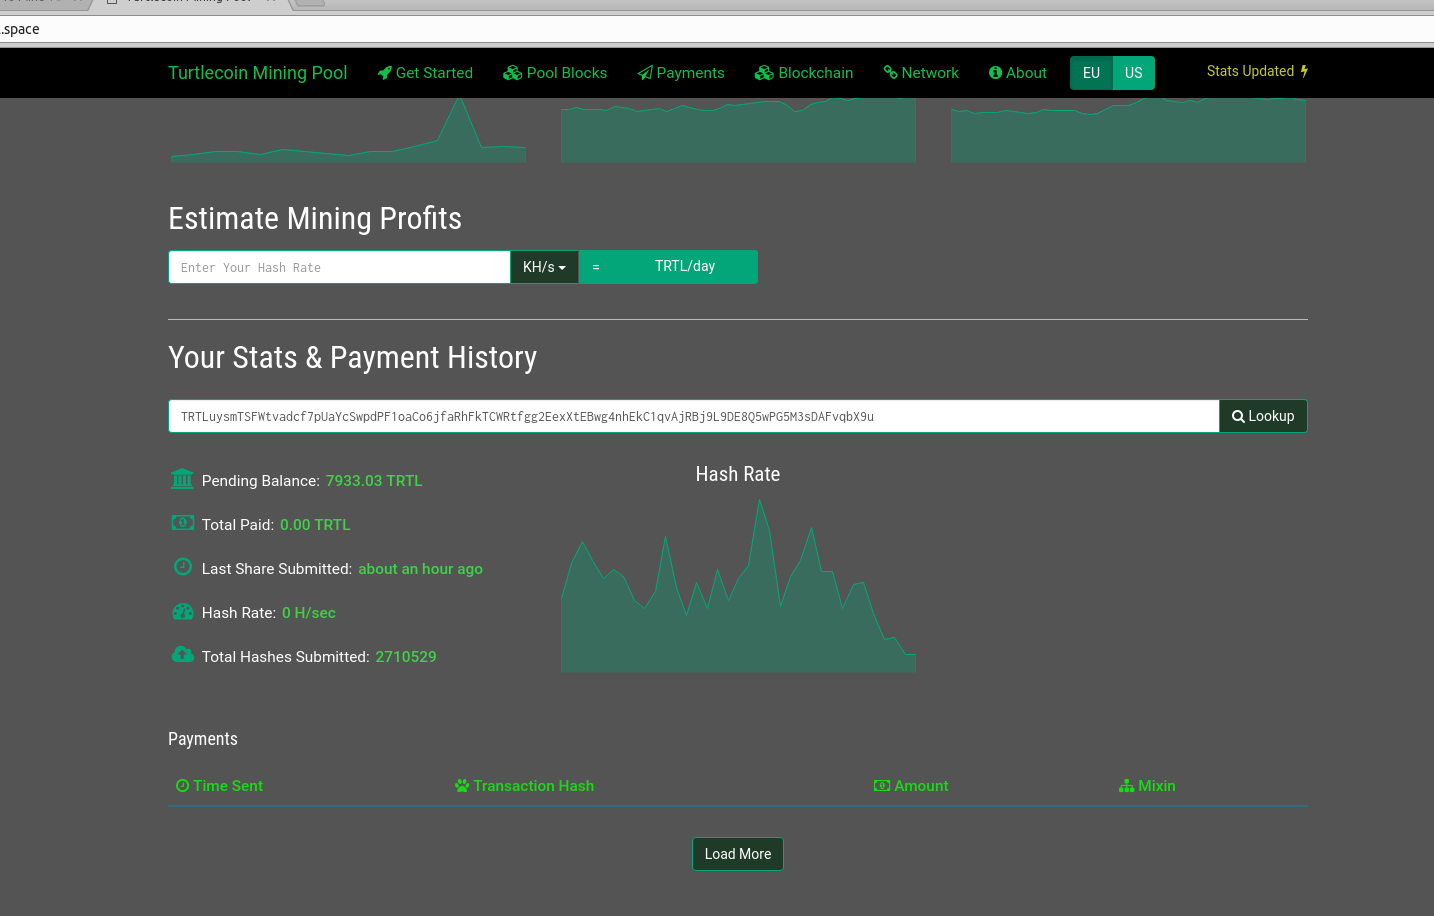Click the Payments section heading above the table

(203, 739)
